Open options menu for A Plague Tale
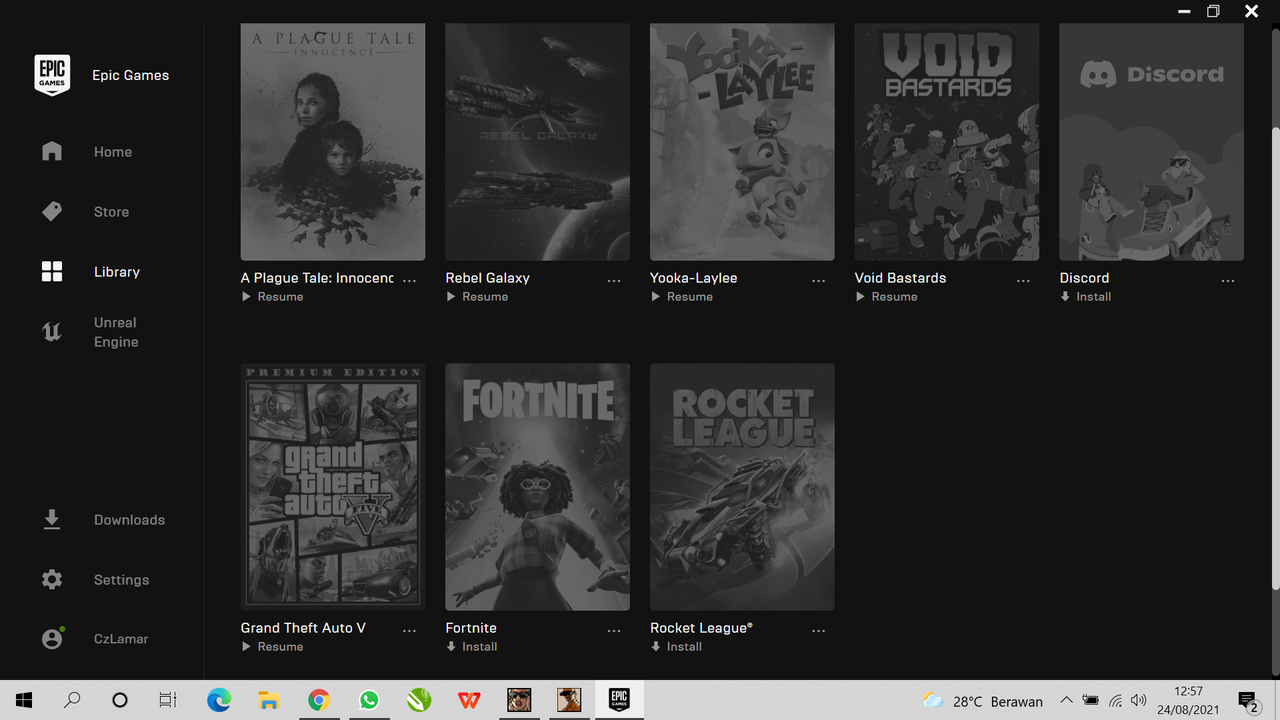This screenshot has height=720, width=1280. point(409,281)
